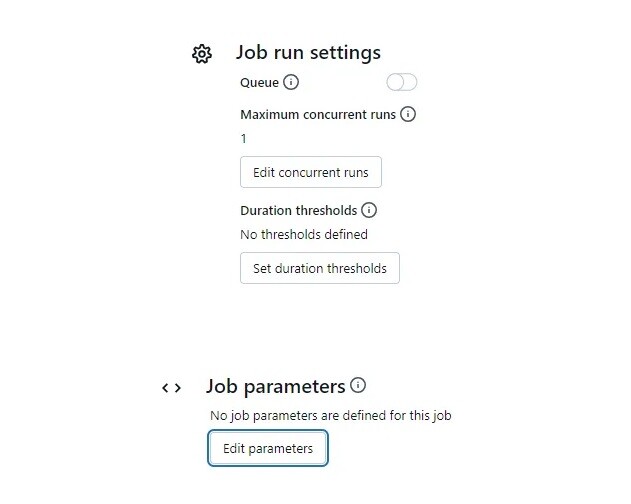Click the info icon next to Queue
This screenshot has width=631, height=504.
coord(291,83)
